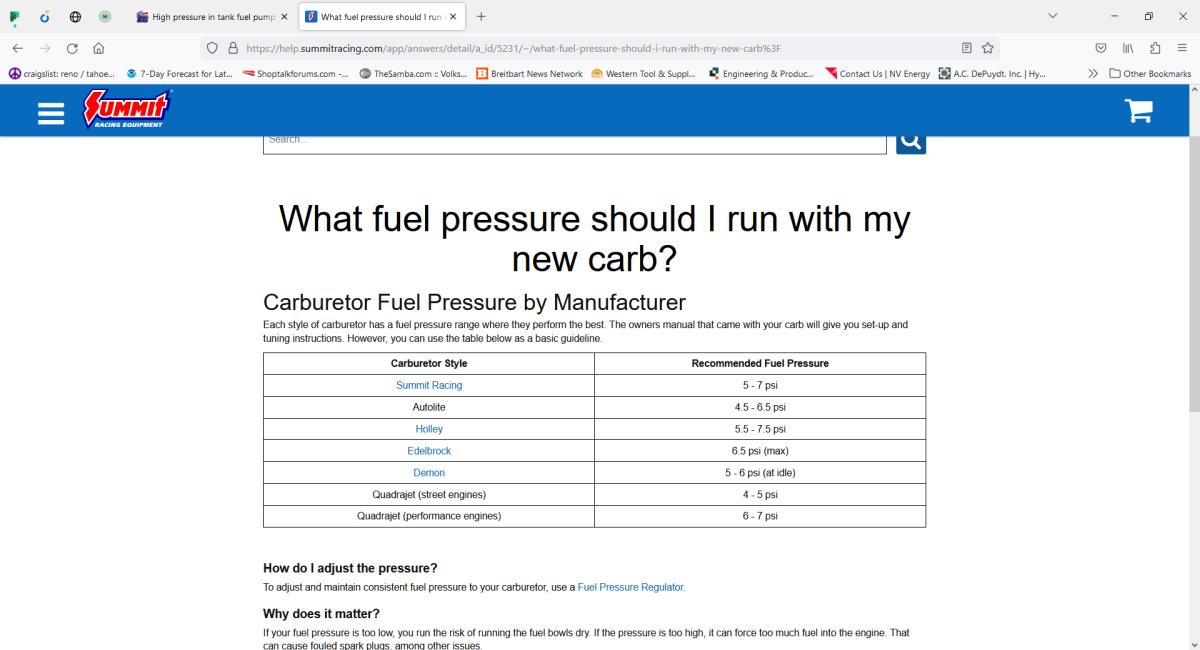Select the 6.5 psi (max) value
Screen dimensions: 1200x650
[760, 451]
